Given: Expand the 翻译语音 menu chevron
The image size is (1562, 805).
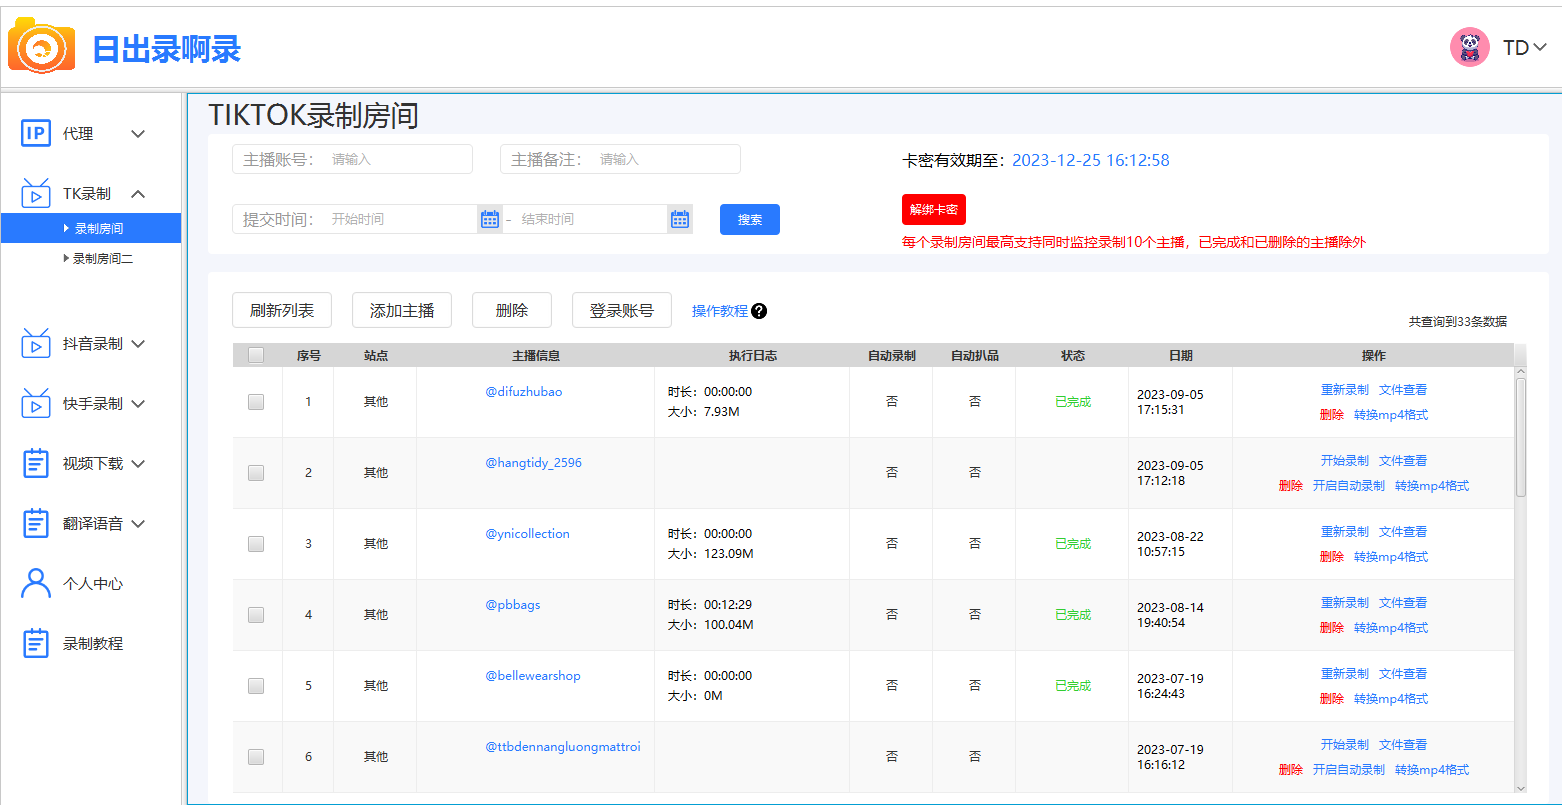Looking at the screenshot, I should 138,523.
